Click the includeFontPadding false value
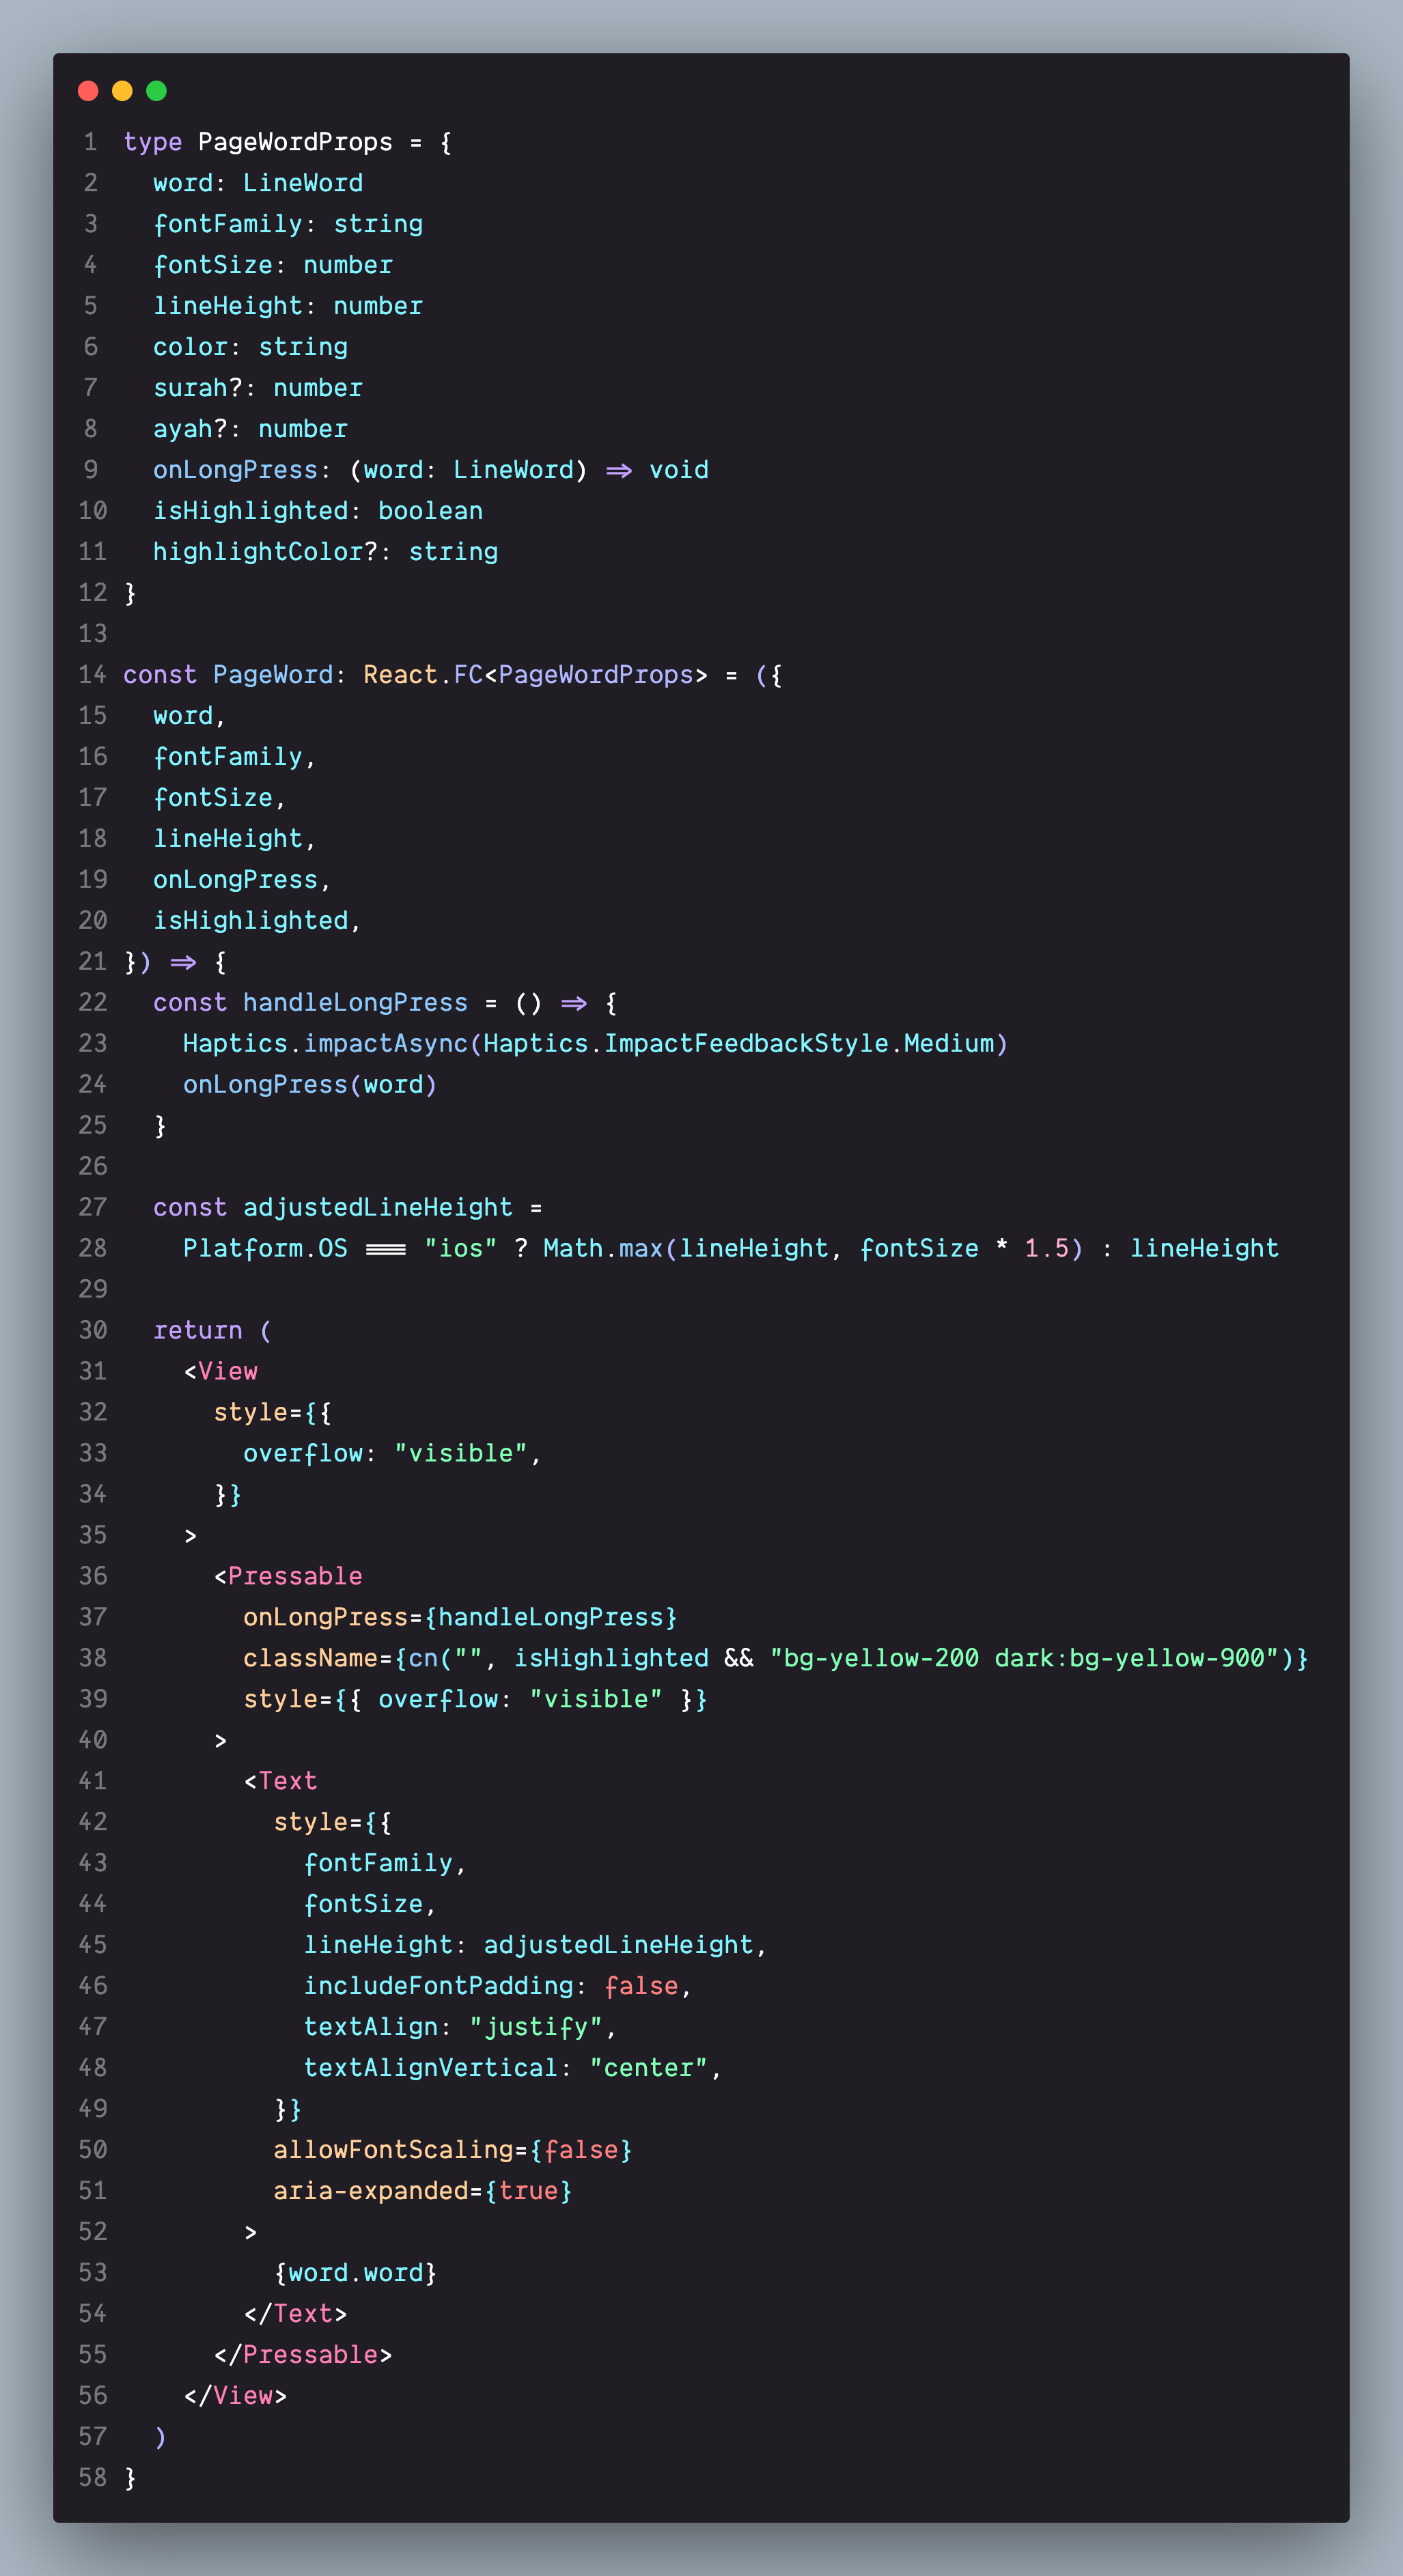 click(x=641, y=1986)
